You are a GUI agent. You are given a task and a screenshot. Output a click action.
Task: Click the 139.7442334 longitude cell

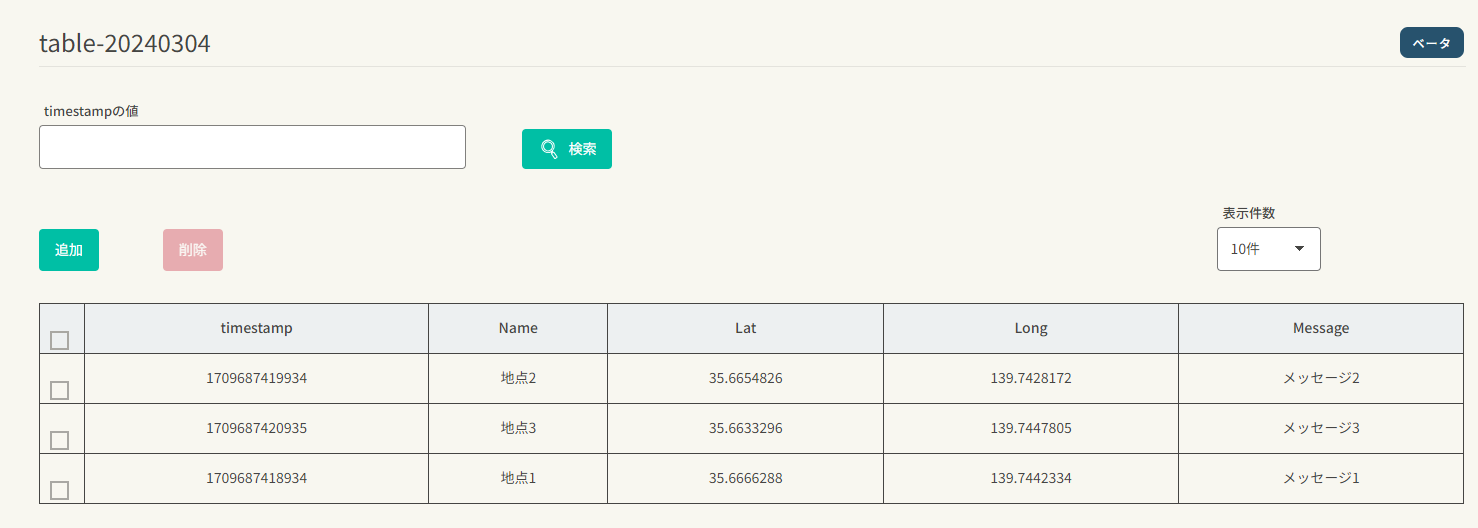point(1031,478)
